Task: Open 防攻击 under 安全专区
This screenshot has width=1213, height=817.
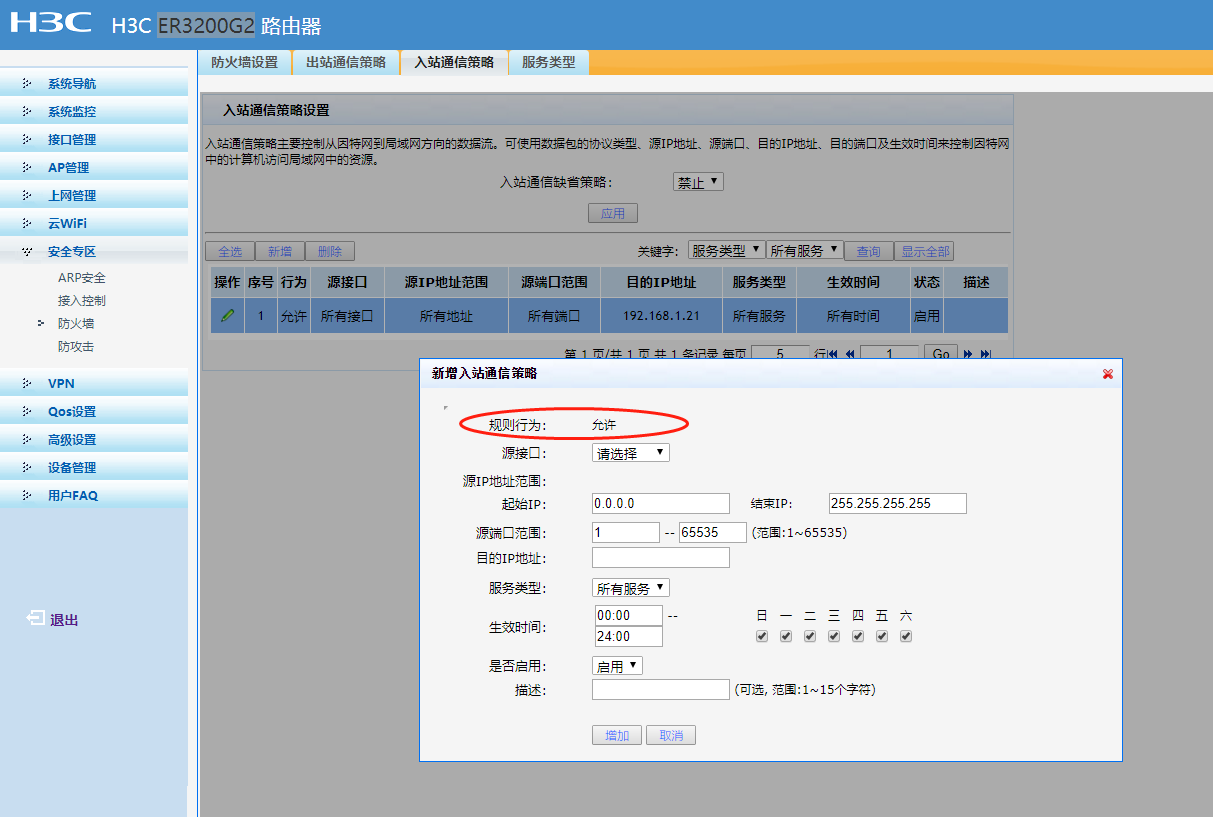Action: [76, 346]
